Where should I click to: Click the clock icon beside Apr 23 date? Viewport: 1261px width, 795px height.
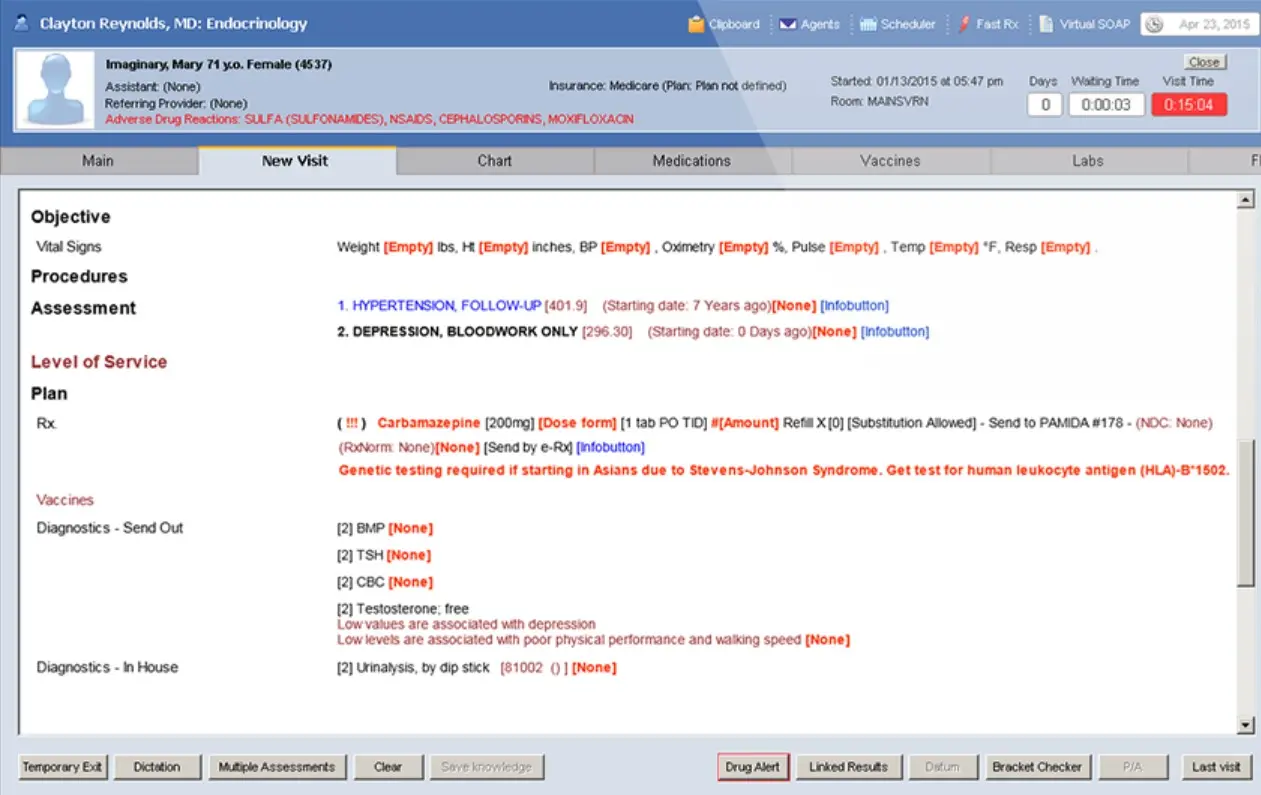tap(1156, 24)
